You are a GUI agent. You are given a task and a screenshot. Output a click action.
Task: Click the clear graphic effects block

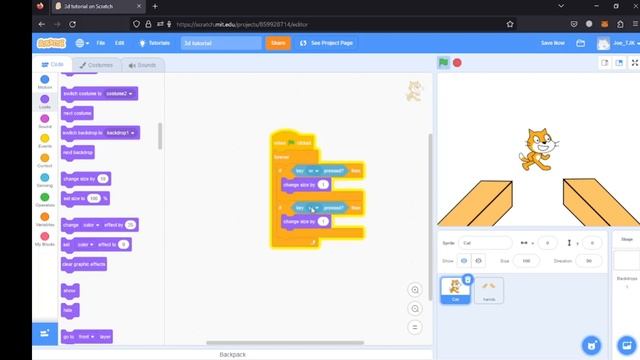coord(84,264)
